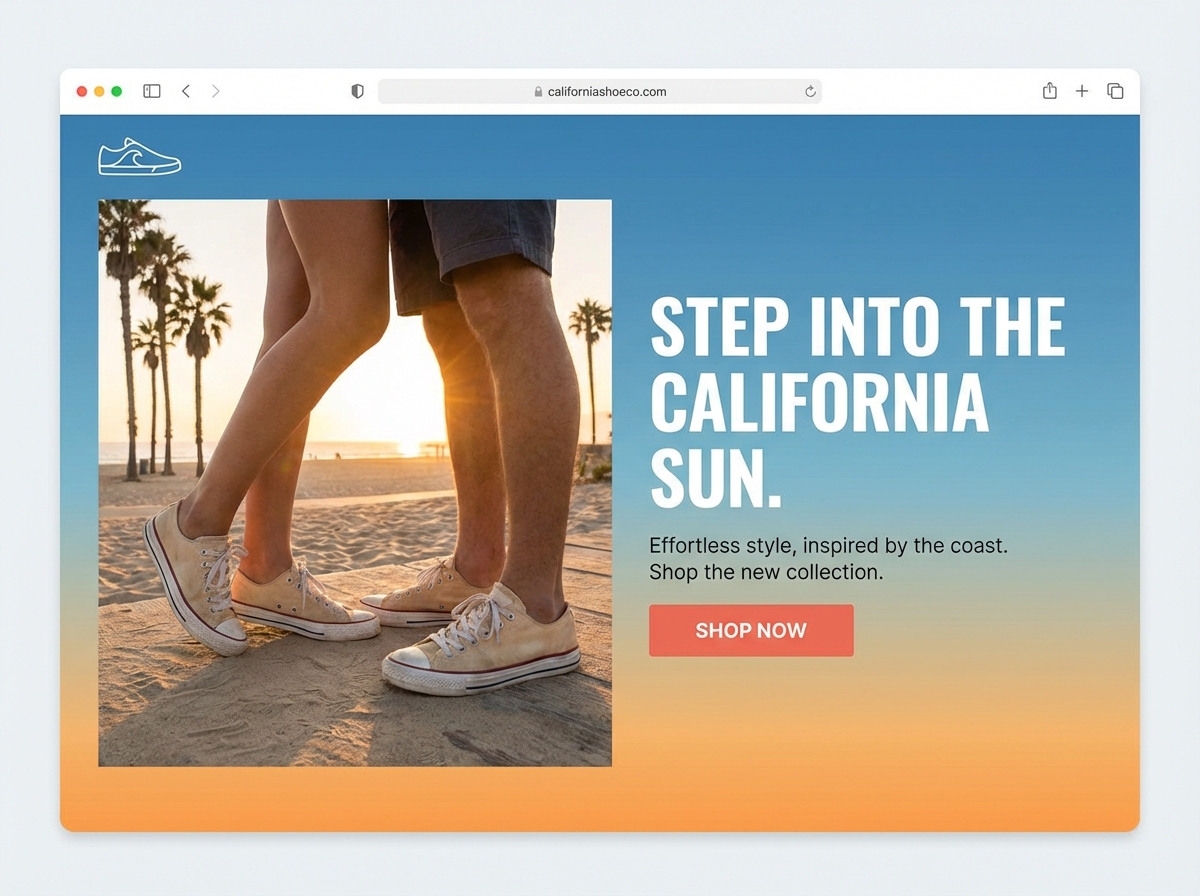Click the tagline 'Effortless style, inspired by the coast.'
The image size is (1200, 896).
point(830,545)
